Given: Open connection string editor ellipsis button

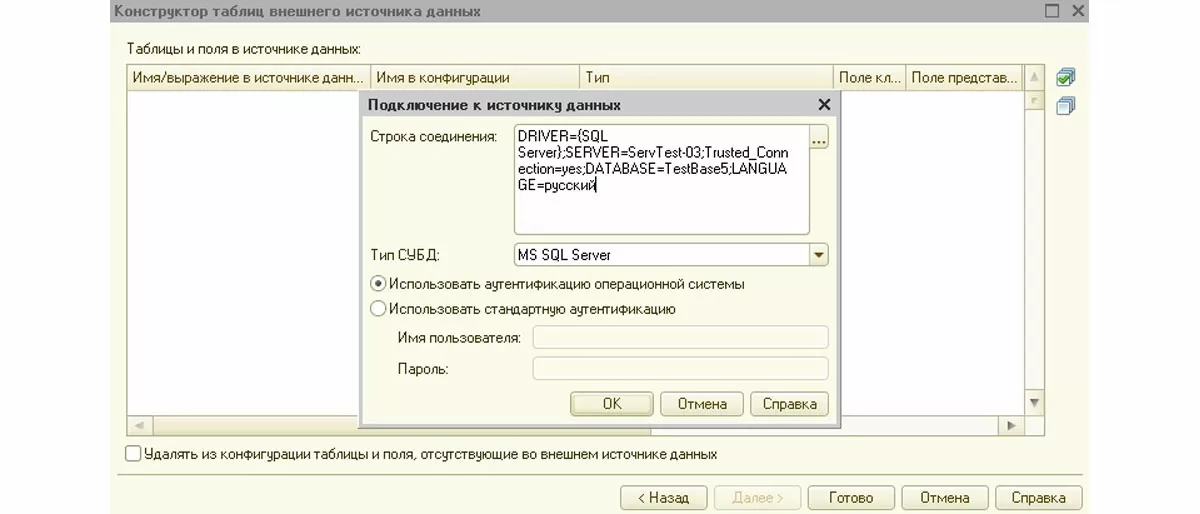Looking at the screenshot, I should [x=819, y=139].
